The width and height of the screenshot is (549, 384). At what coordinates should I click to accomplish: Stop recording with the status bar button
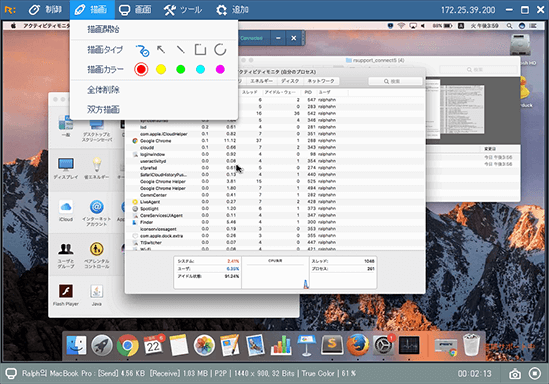(535, 373)
